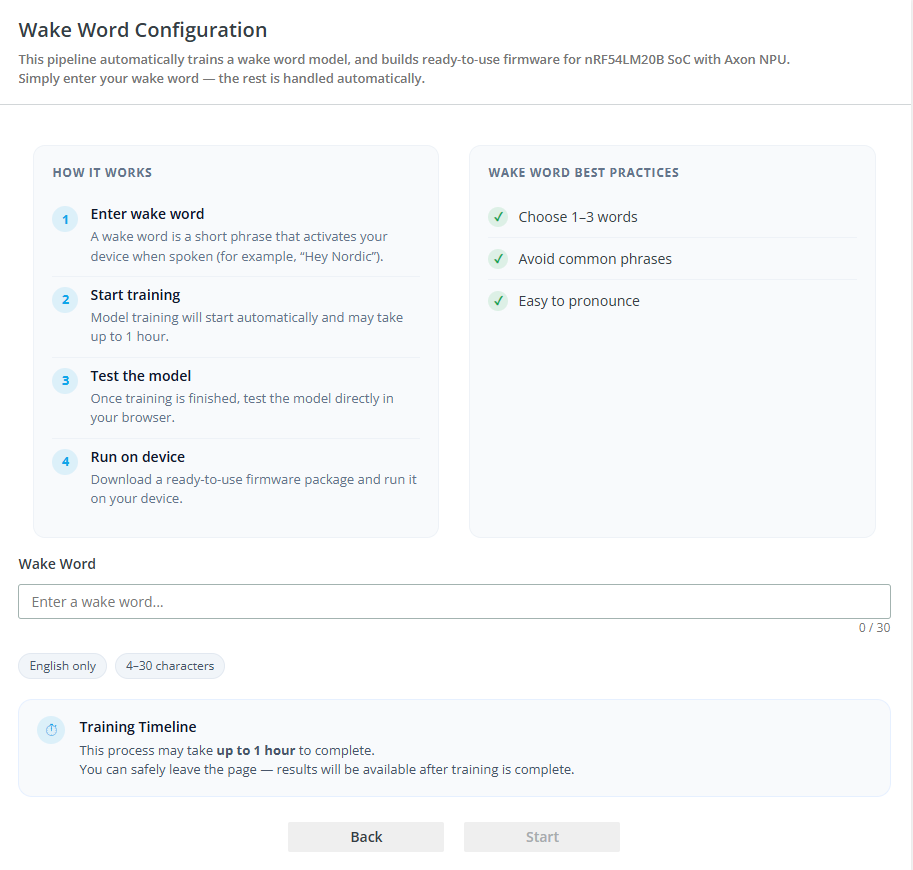Image resolution: width=913 pixels, height=870 pixels.
Task: Click the step 4 number badge
Action: (65, 462)
